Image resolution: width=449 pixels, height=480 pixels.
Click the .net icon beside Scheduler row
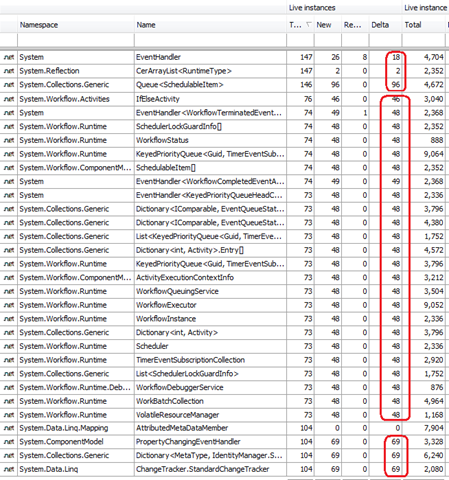9,346
